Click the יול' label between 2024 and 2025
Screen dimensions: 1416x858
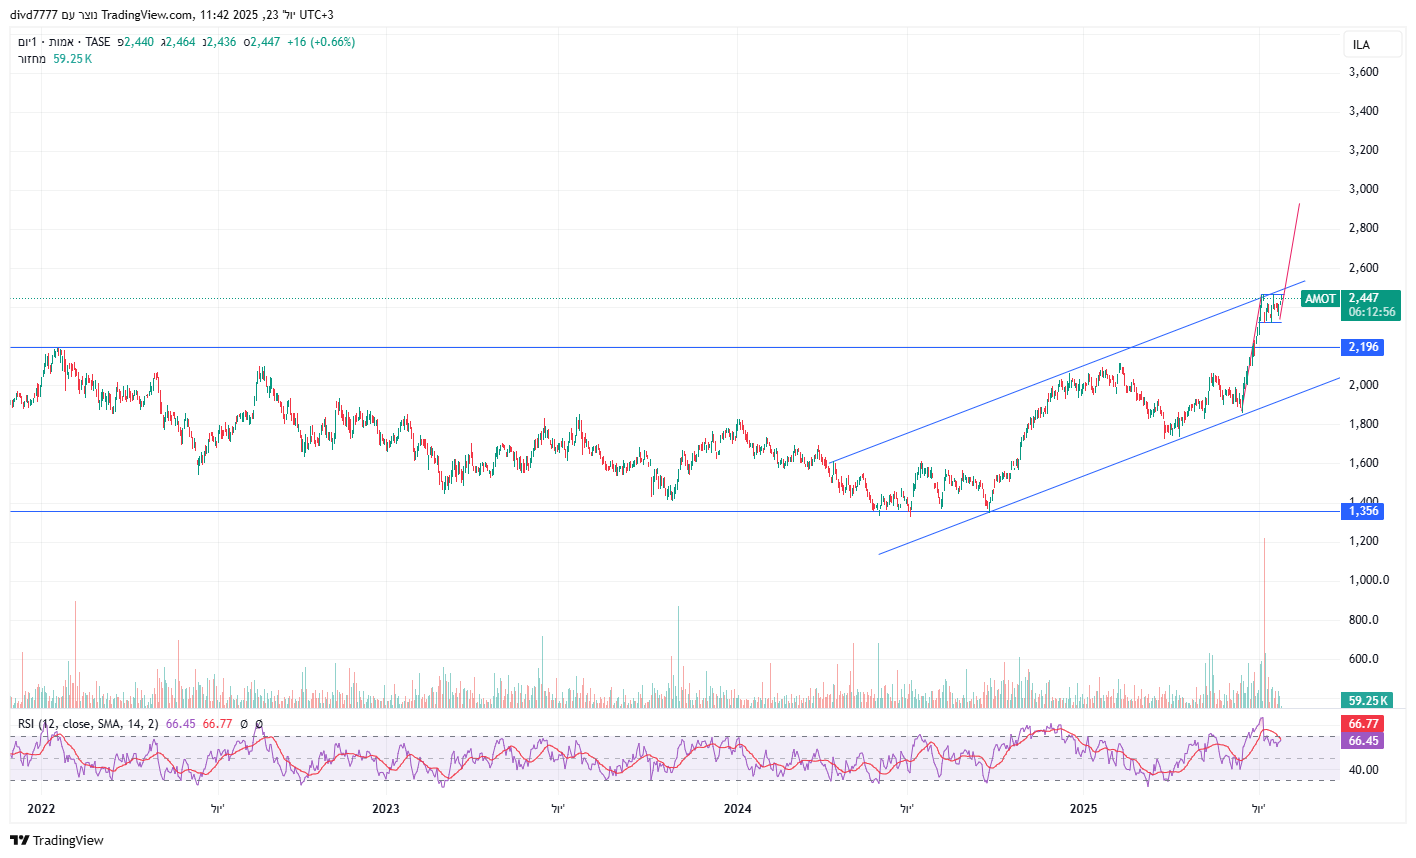click(906, 808)
